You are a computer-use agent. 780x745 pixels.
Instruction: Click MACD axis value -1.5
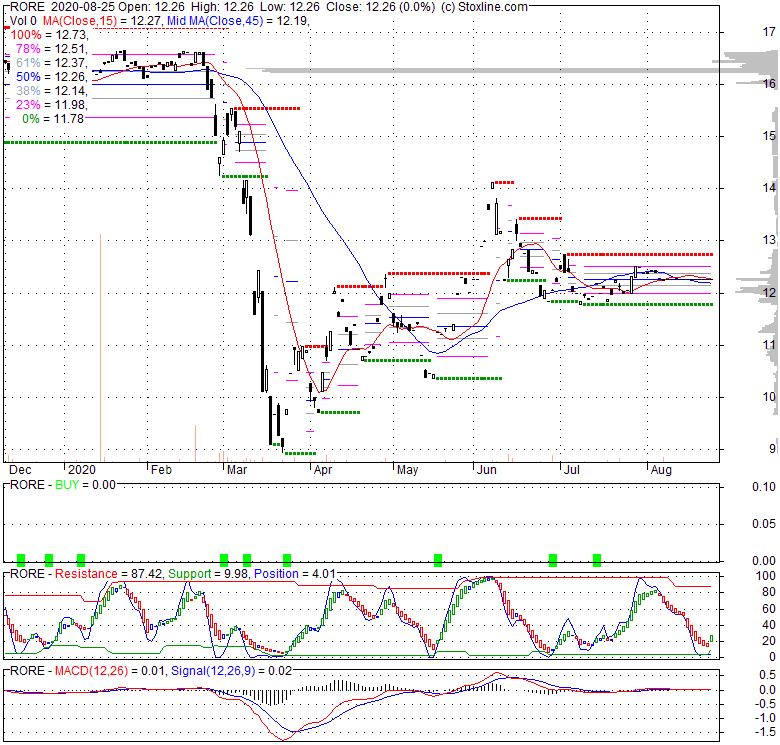(x=766, y=733)
